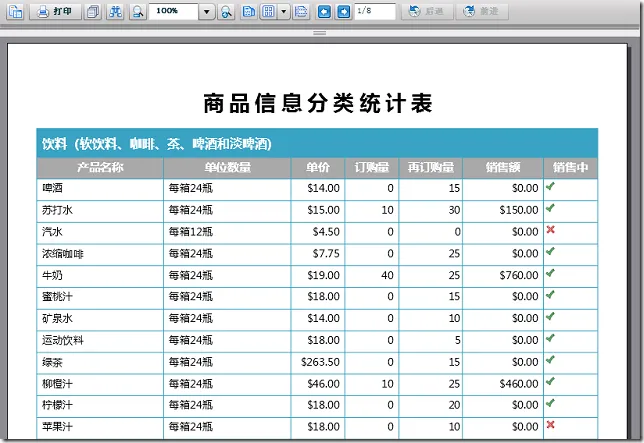Click the red cross in 苹果汁 row
The width and height of the screenshot is (644, 443).
click(550, 424)
